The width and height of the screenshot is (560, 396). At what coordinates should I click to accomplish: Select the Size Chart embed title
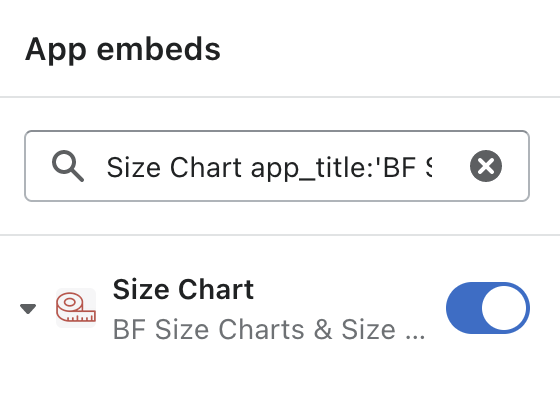click(183, 289)
